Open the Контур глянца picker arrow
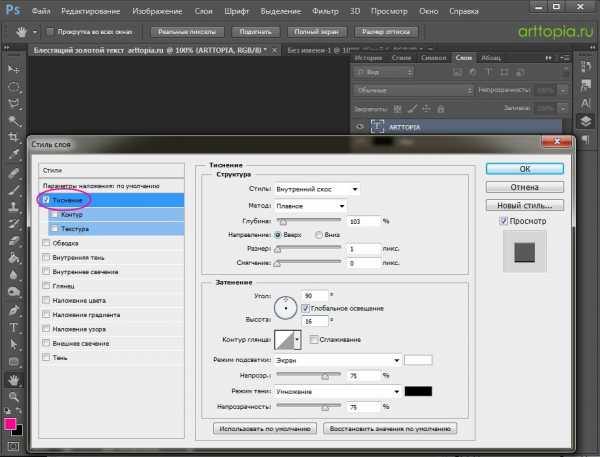Viewport: 600px width, 457px height. 297,339
